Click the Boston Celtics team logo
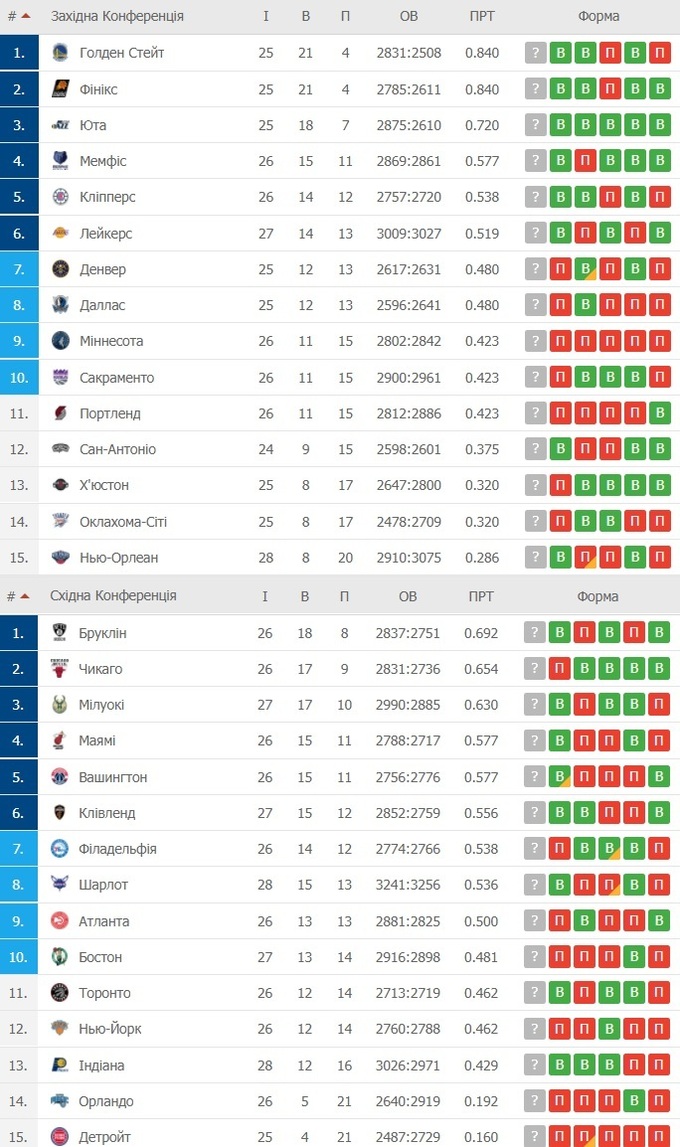The width and height of the screenshot is (680, 1147). click(x=60, y=957)
